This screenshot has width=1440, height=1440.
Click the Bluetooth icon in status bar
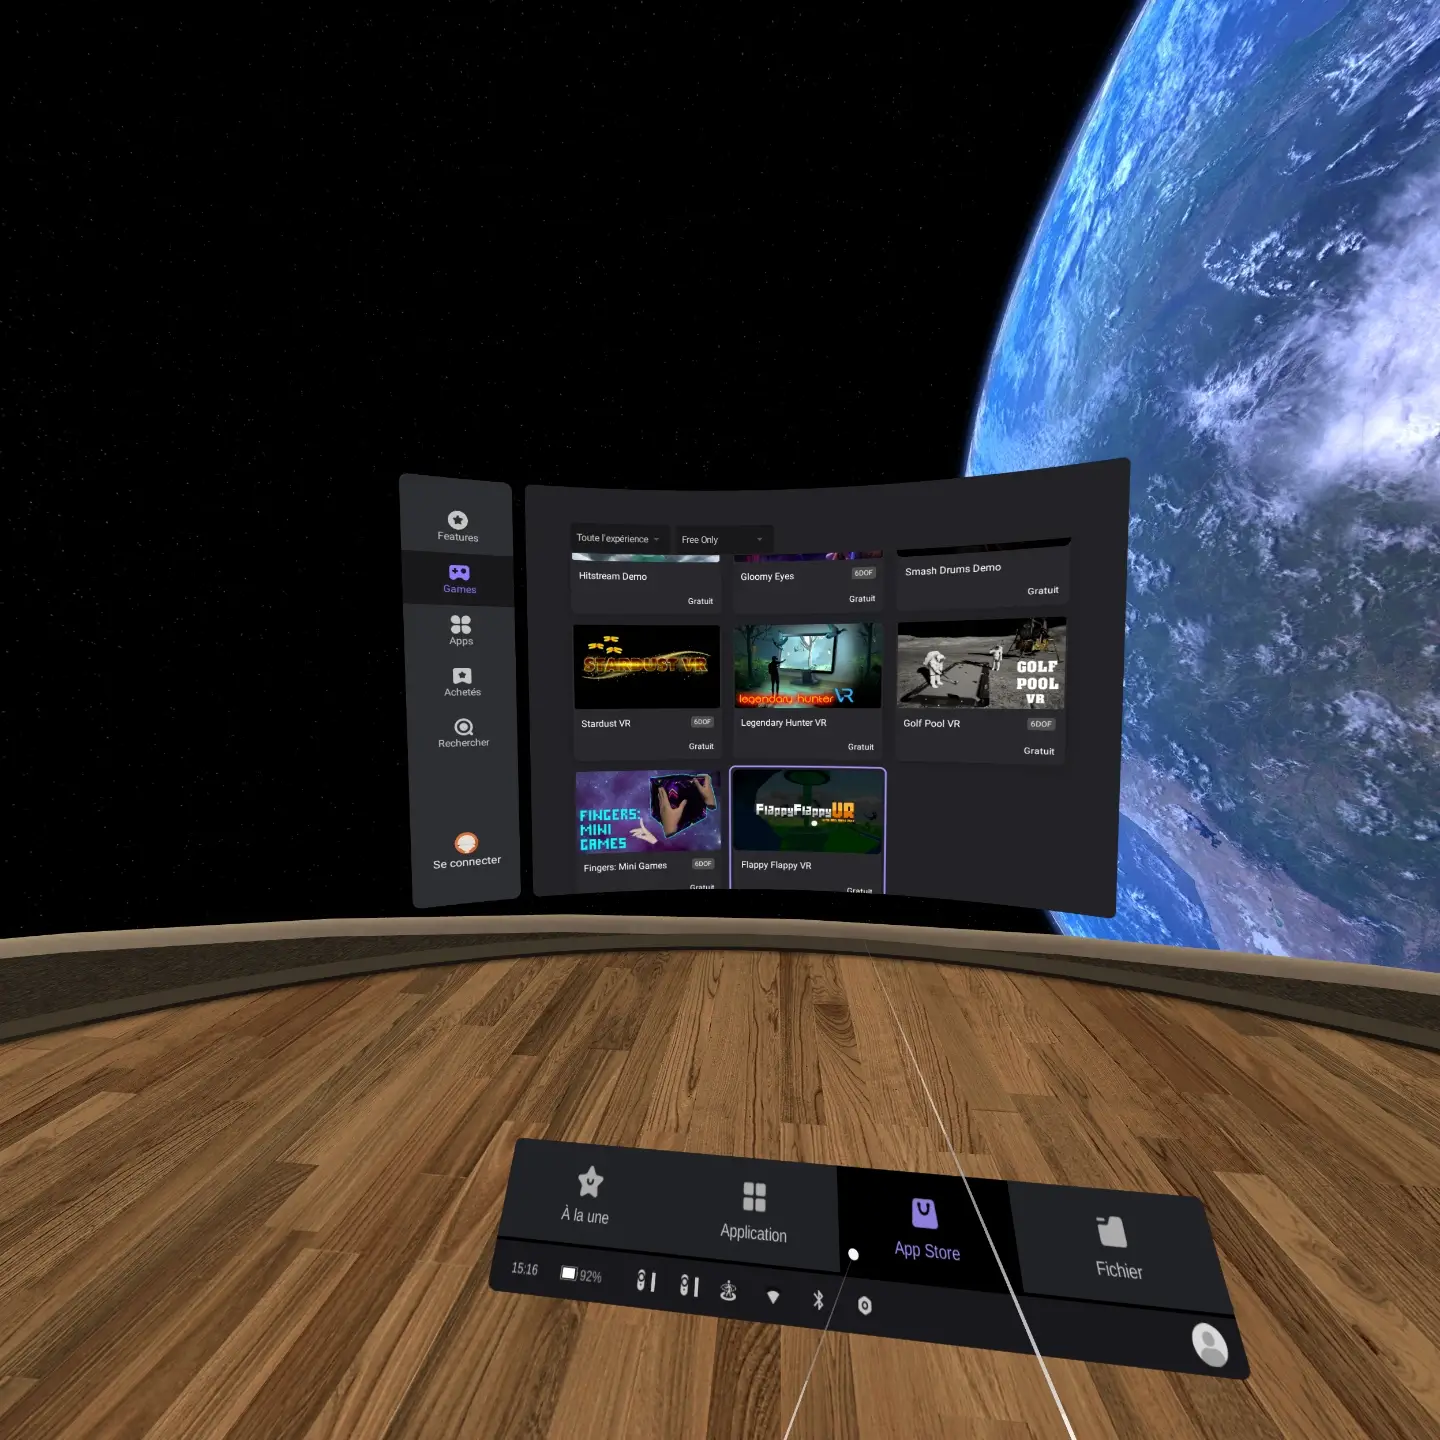818,1300
